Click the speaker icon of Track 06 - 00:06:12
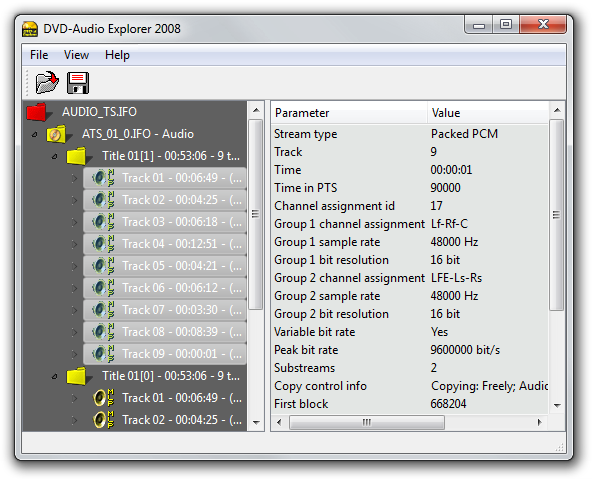 (103, 288)
